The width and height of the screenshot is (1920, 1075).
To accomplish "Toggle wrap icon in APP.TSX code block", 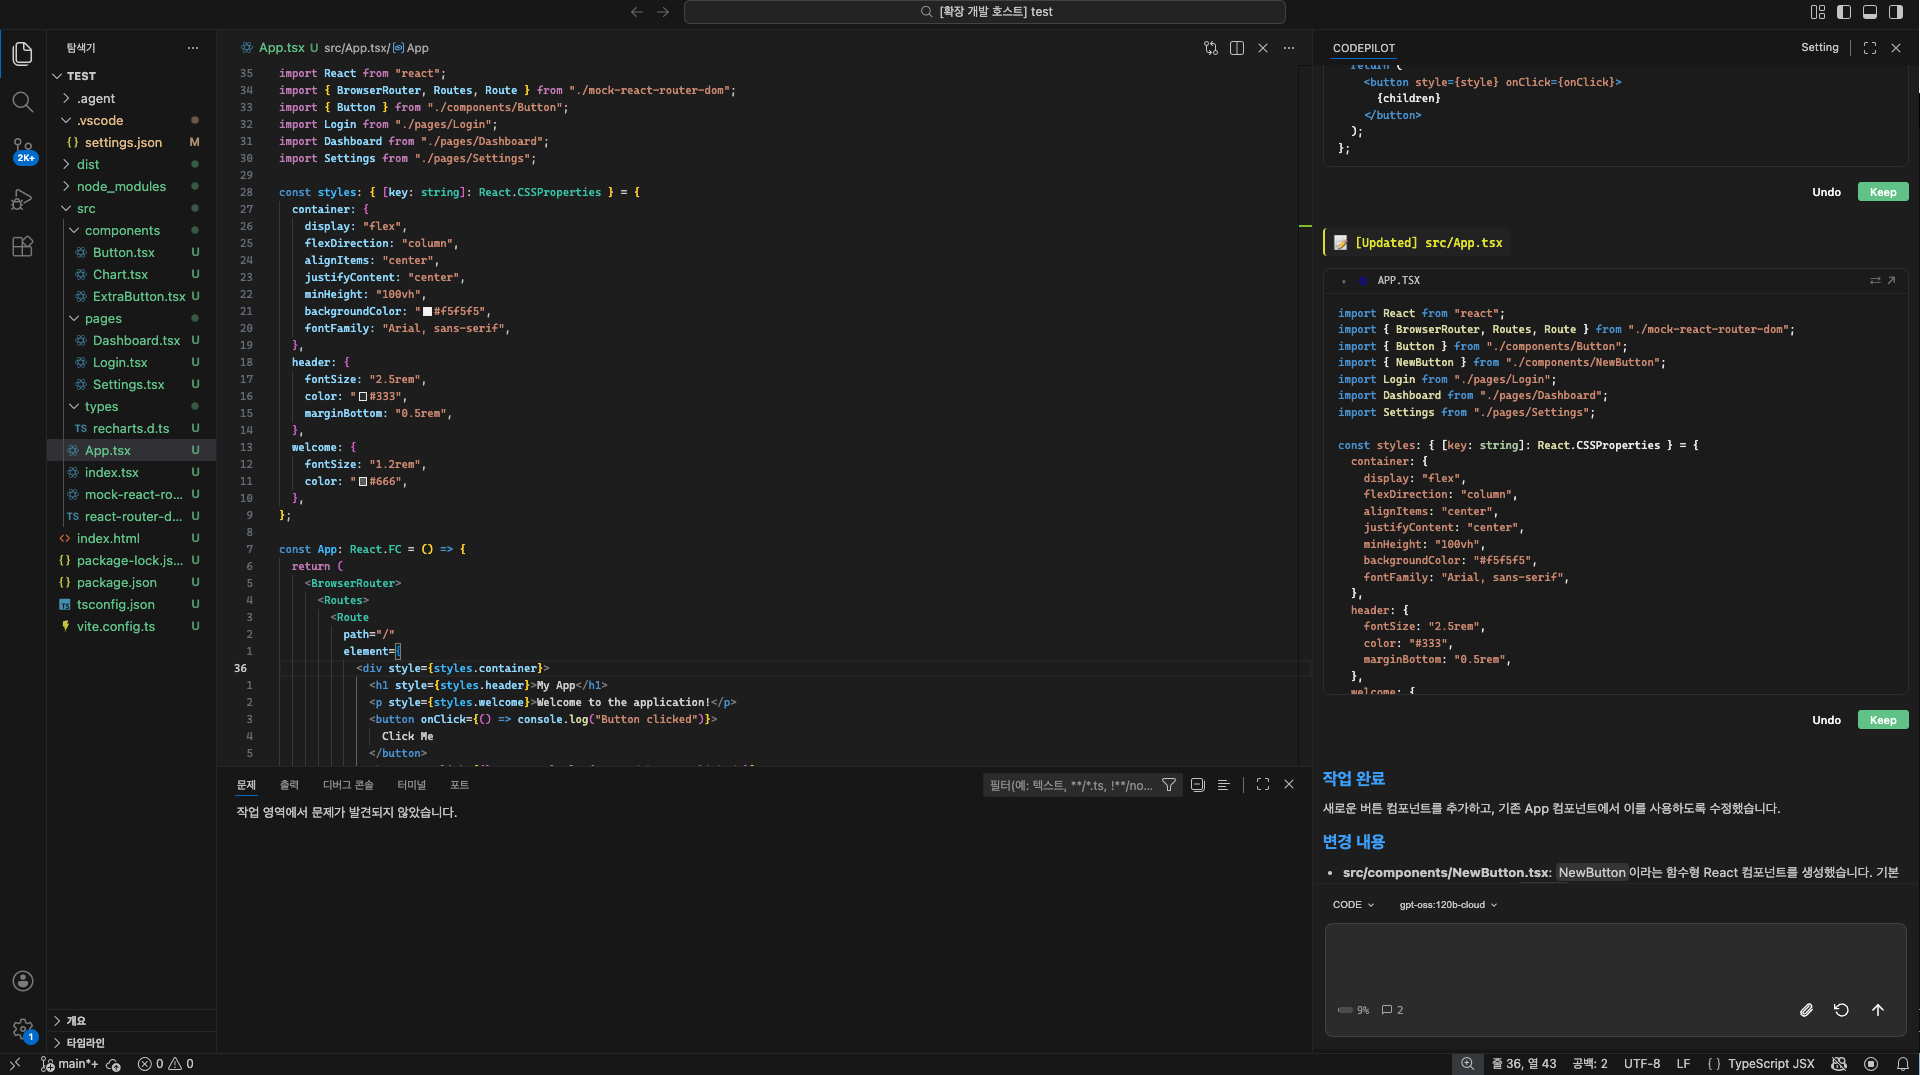I will (1875, 281).
